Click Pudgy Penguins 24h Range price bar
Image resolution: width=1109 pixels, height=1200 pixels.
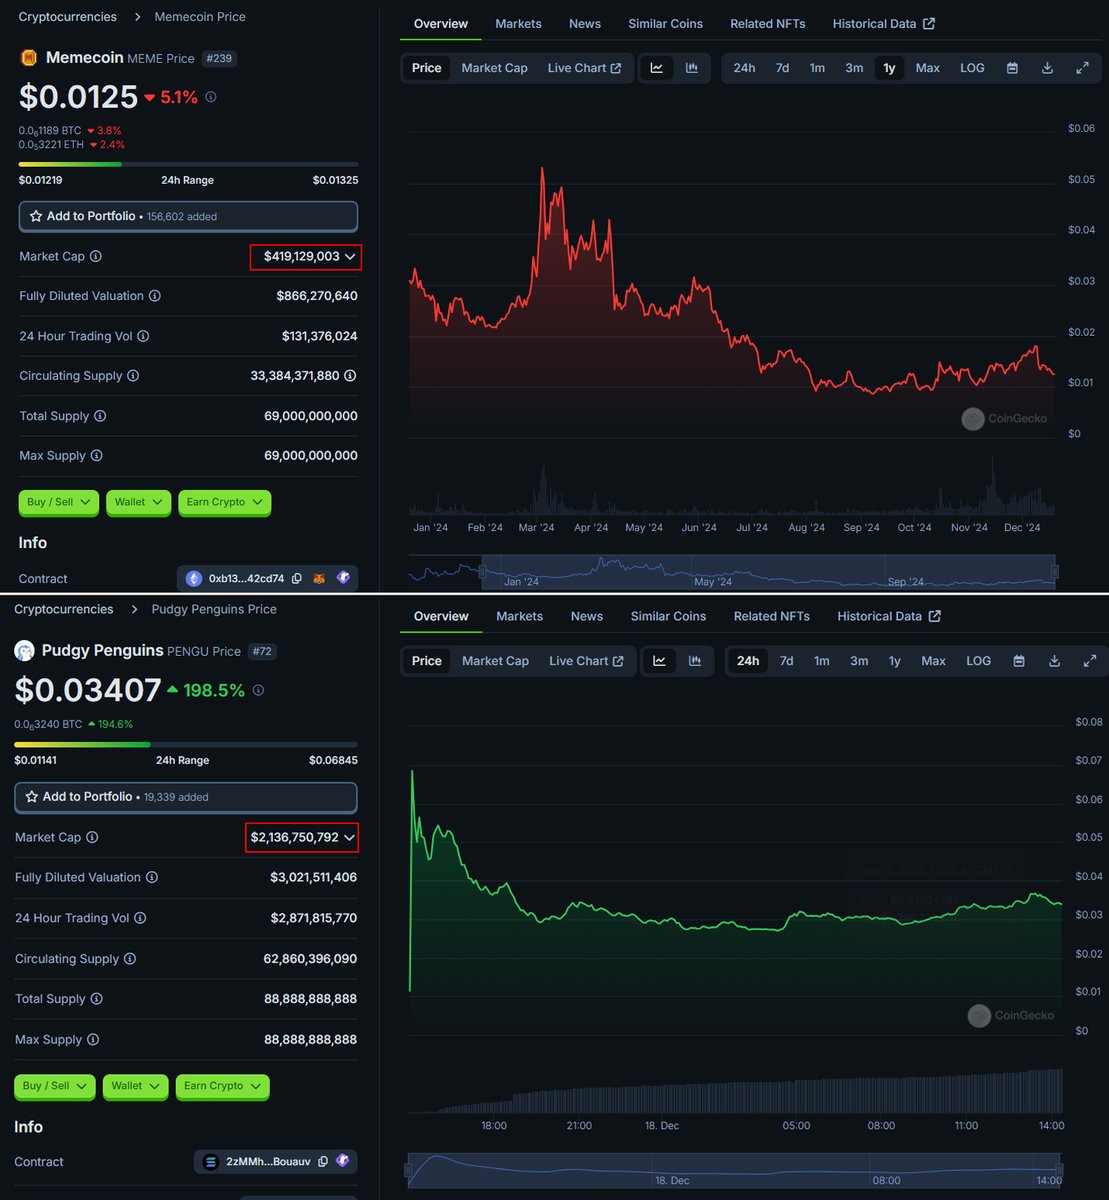[x=186, y=744]
